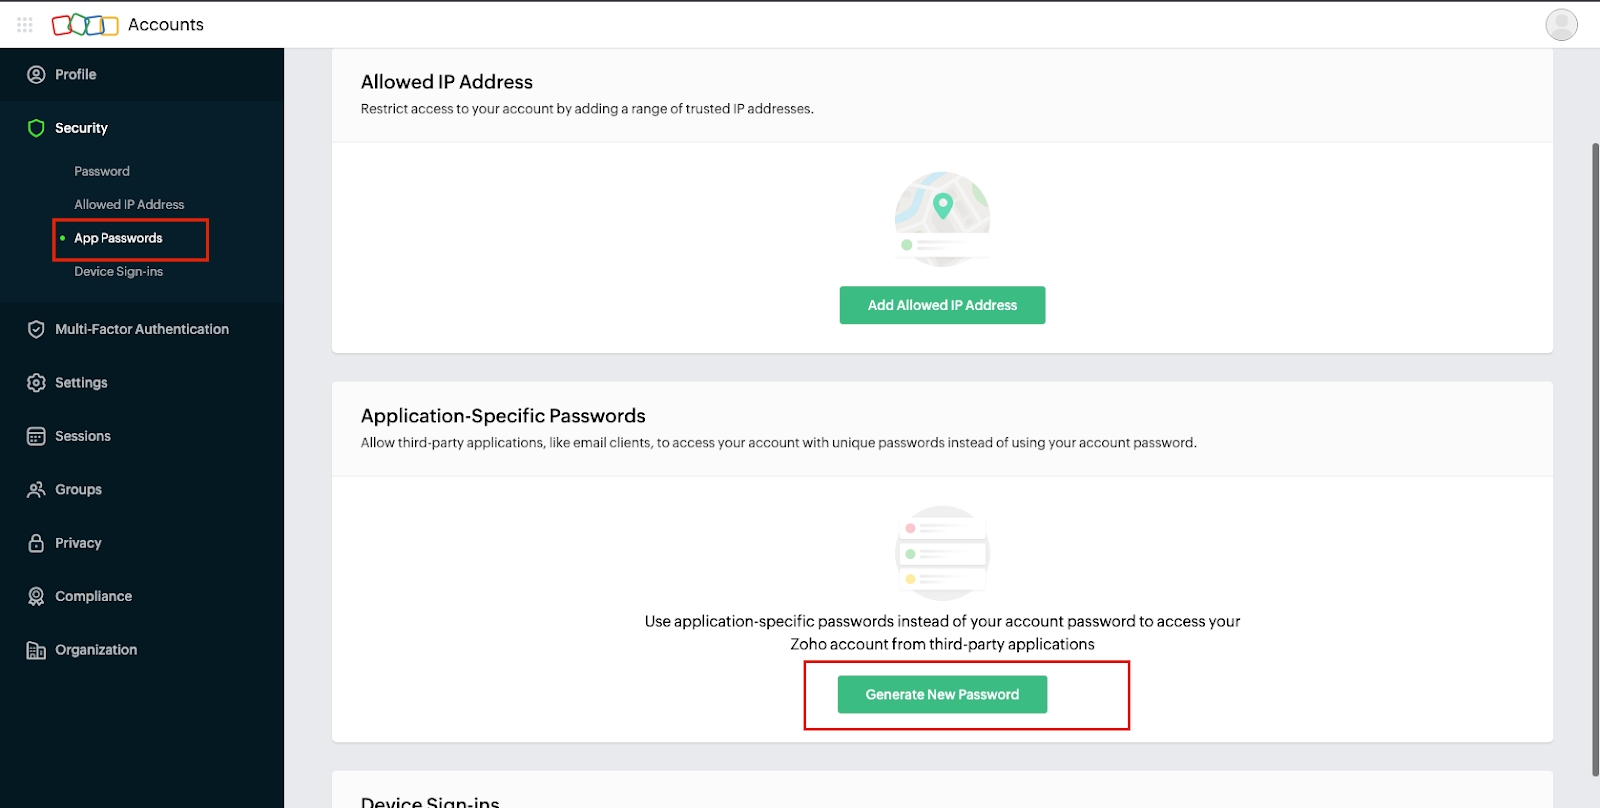Click the Security shield icon

click(x=36, y=128)
